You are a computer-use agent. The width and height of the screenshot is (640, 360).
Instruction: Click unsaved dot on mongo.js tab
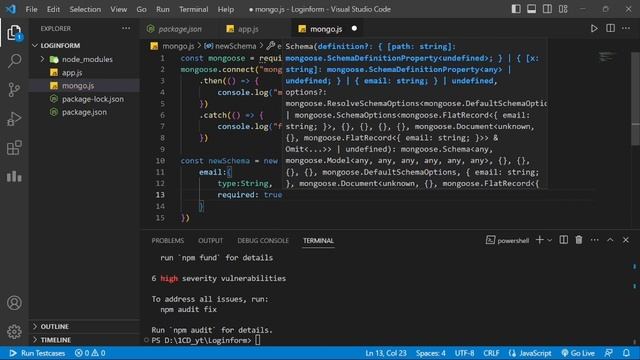click(x=354, y=29)
